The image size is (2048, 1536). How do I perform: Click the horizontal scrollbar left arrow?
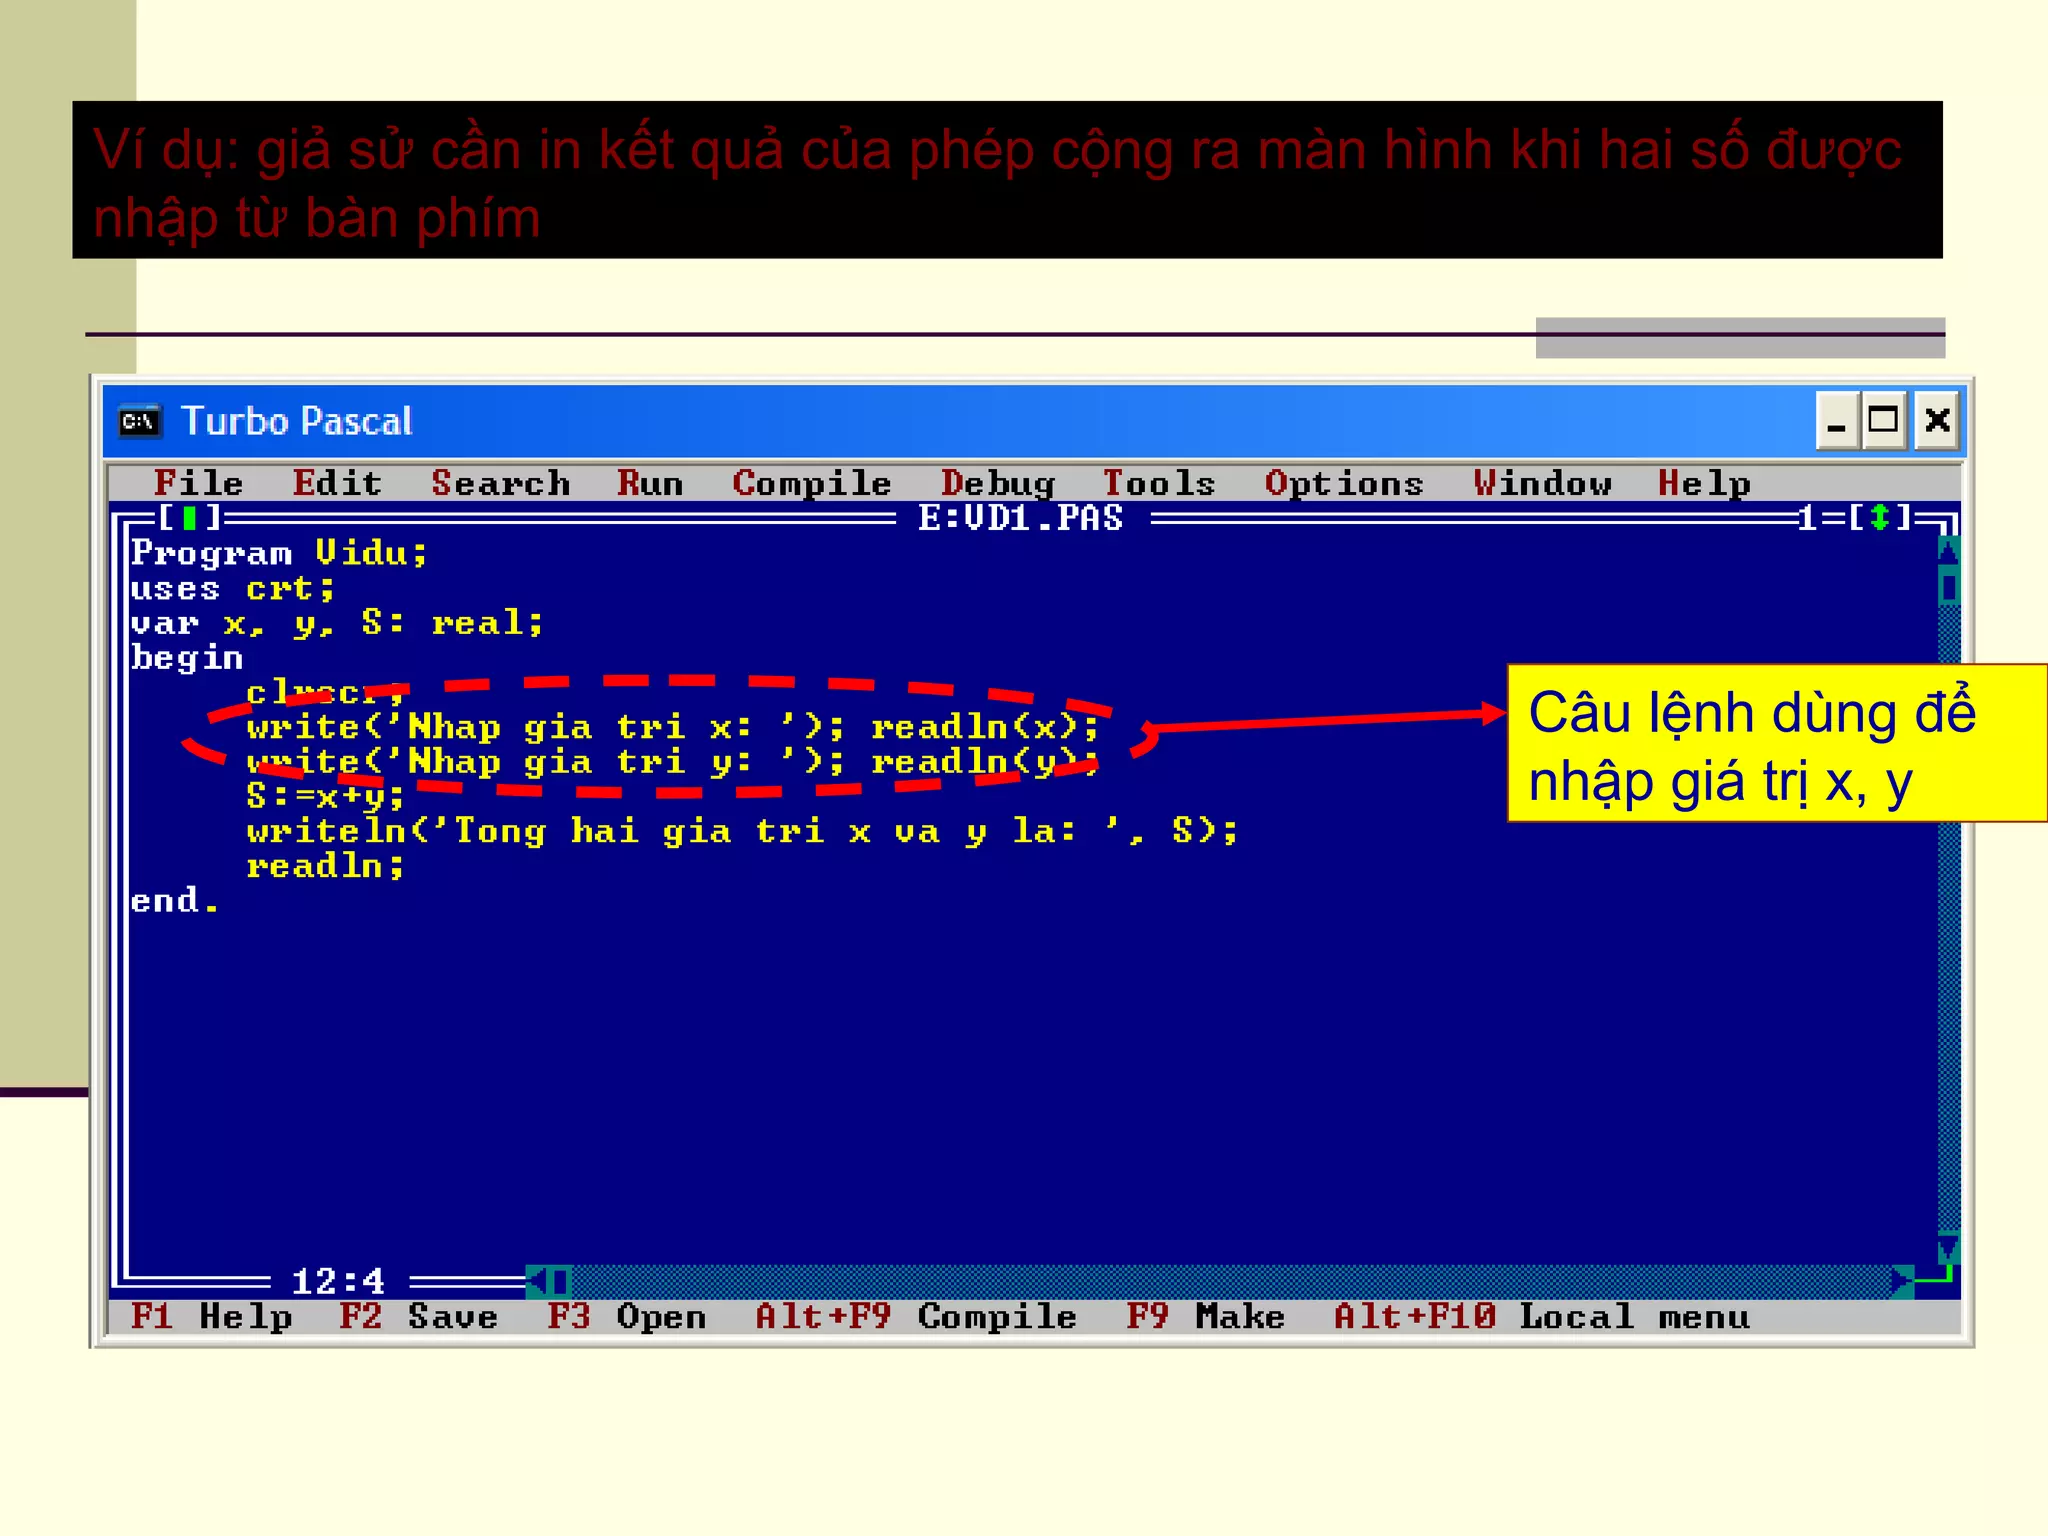click(537, 1281)
